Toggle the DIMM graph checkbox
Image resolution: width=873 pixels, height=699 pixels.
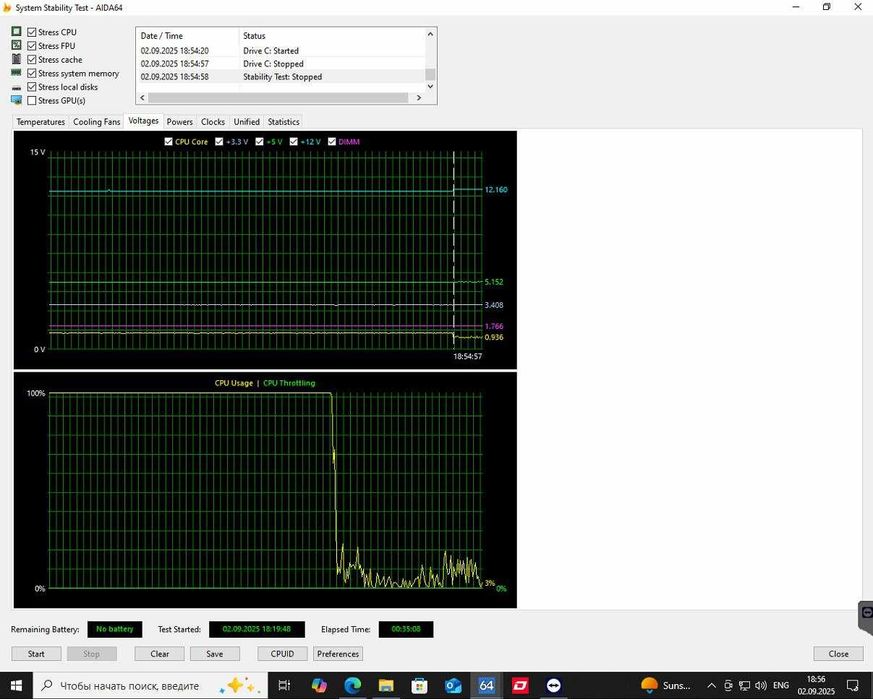click(332, 141)
